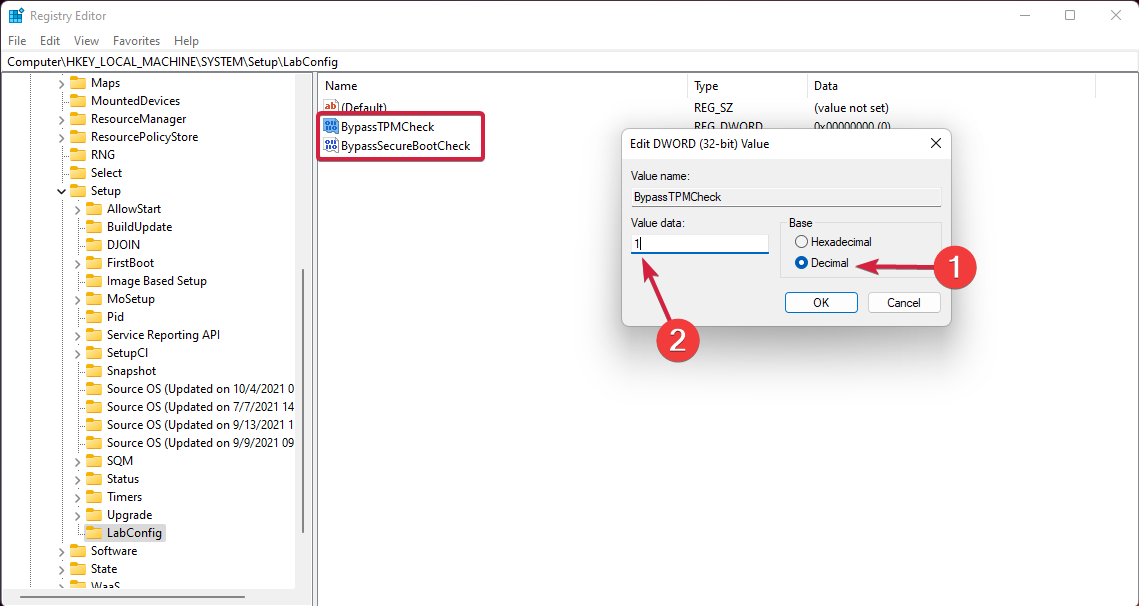Click the REG_SZ type cell
Image resolution: width=1139 pixels, height=606 pixels.
(713, 108)
